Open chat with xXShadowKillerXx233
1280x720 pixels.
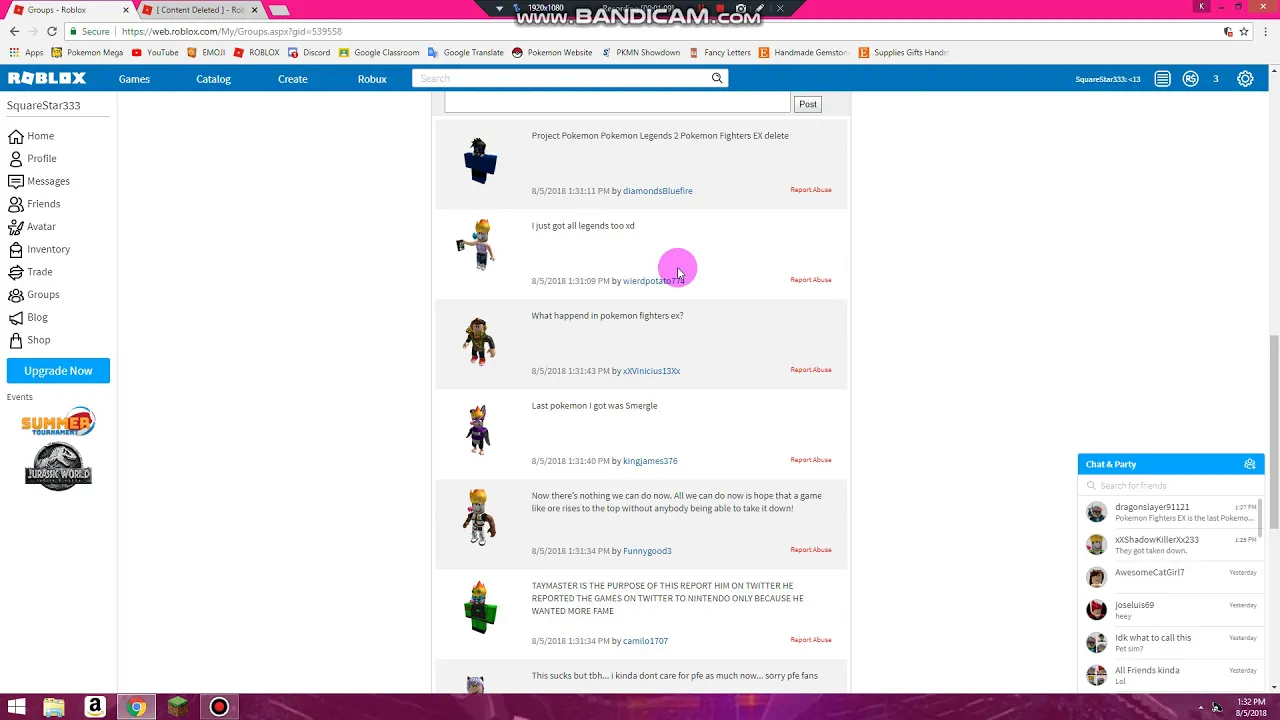[x=1170, y=545]
